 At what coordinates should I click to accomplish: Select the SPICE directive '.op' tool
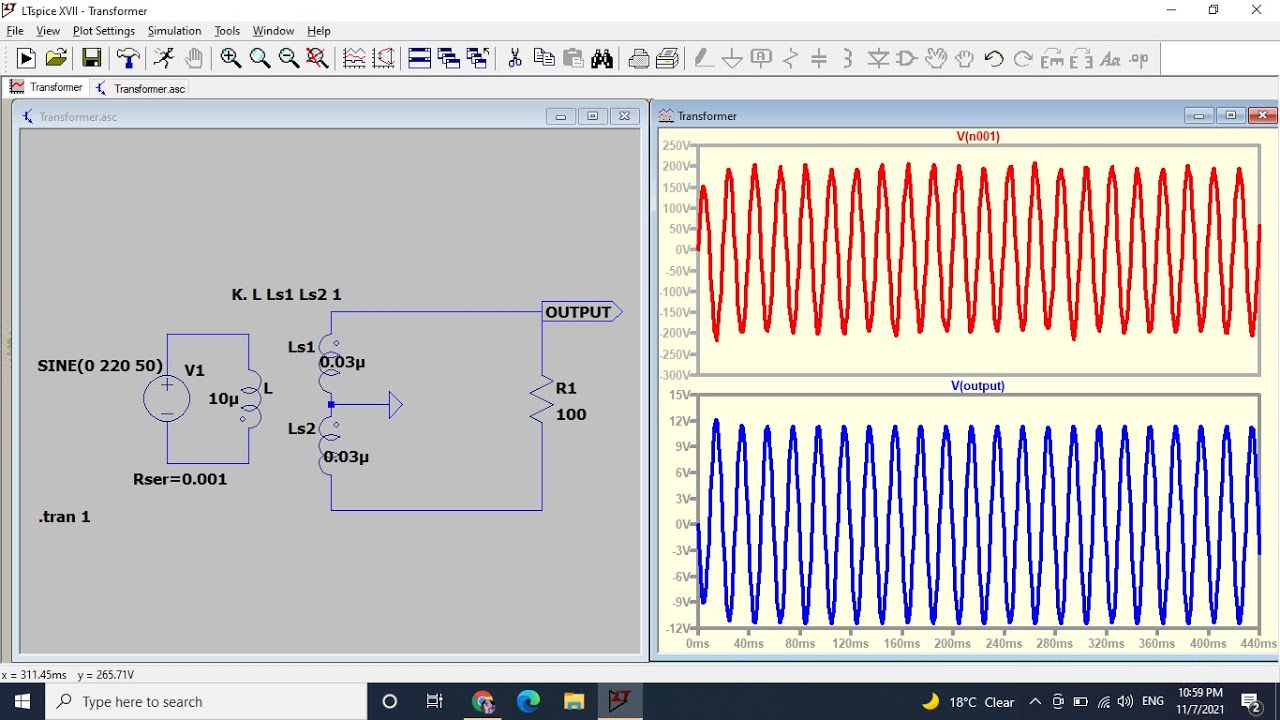tap(1139, 58)
